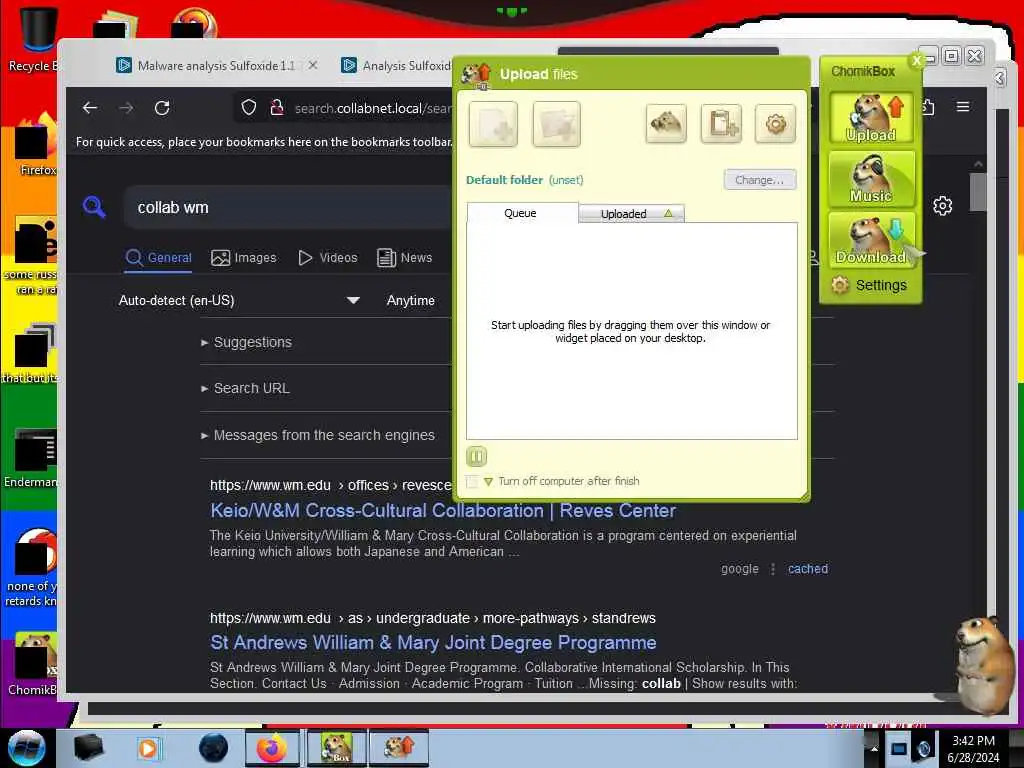Image resolution: width=1024 pixels, height=768 pixels.
Task: Select the News search category
Action: tap(405, 258)
